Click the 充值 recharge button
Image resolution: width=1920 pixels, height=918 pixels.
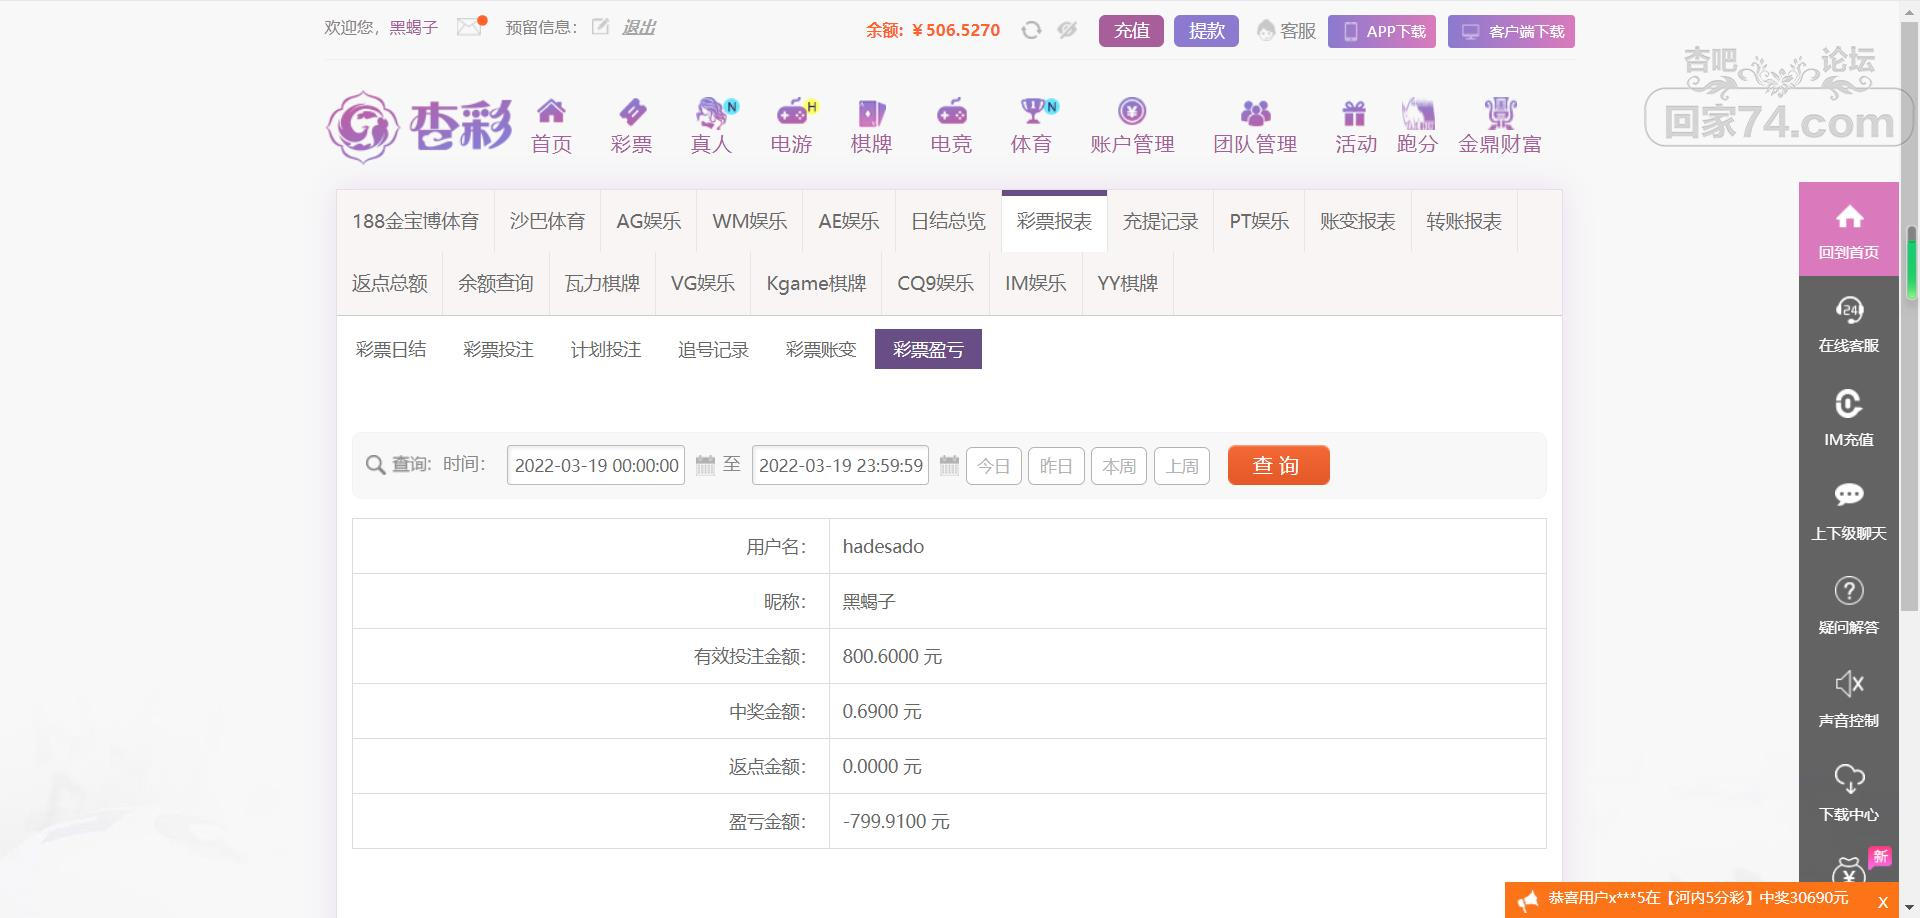click(1131, 31)
